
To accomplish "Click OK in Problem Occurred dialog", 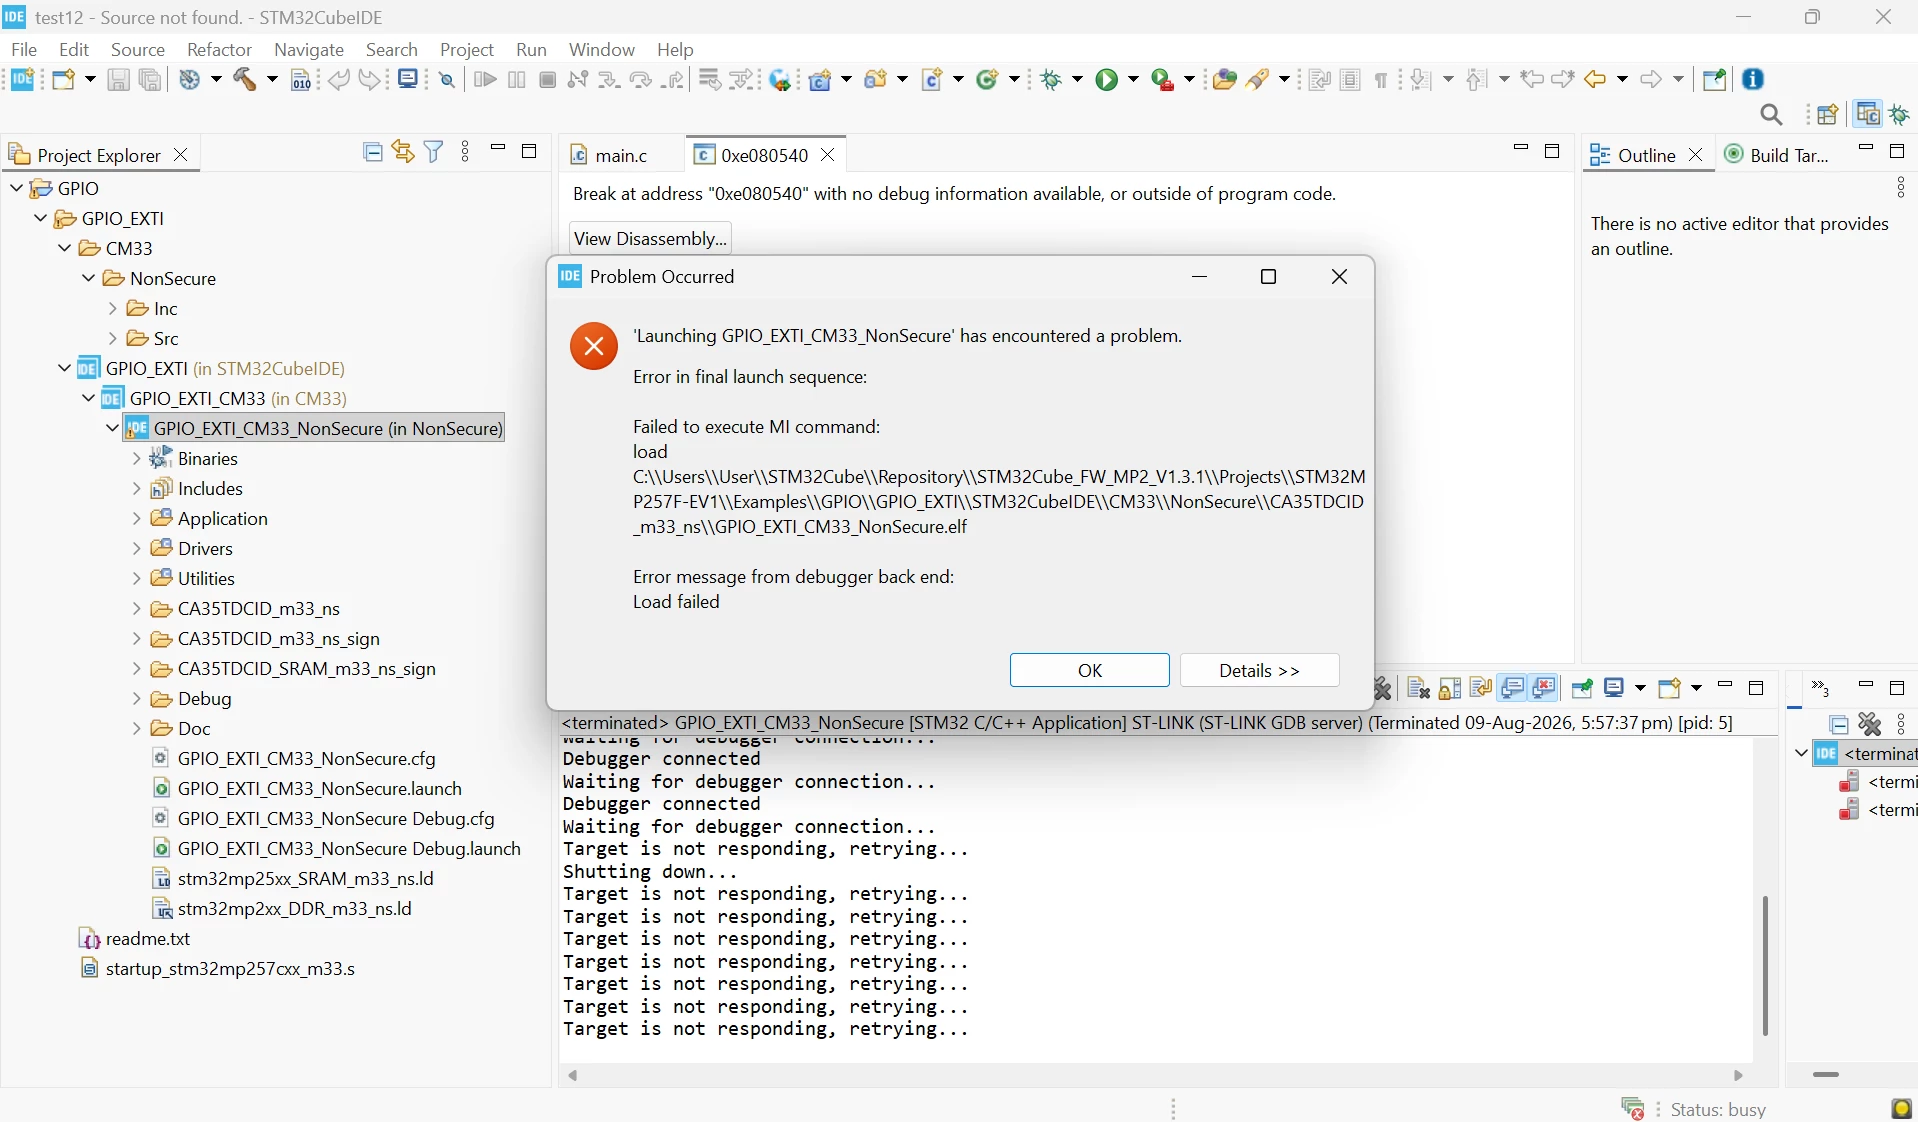I will (1089, 670).
